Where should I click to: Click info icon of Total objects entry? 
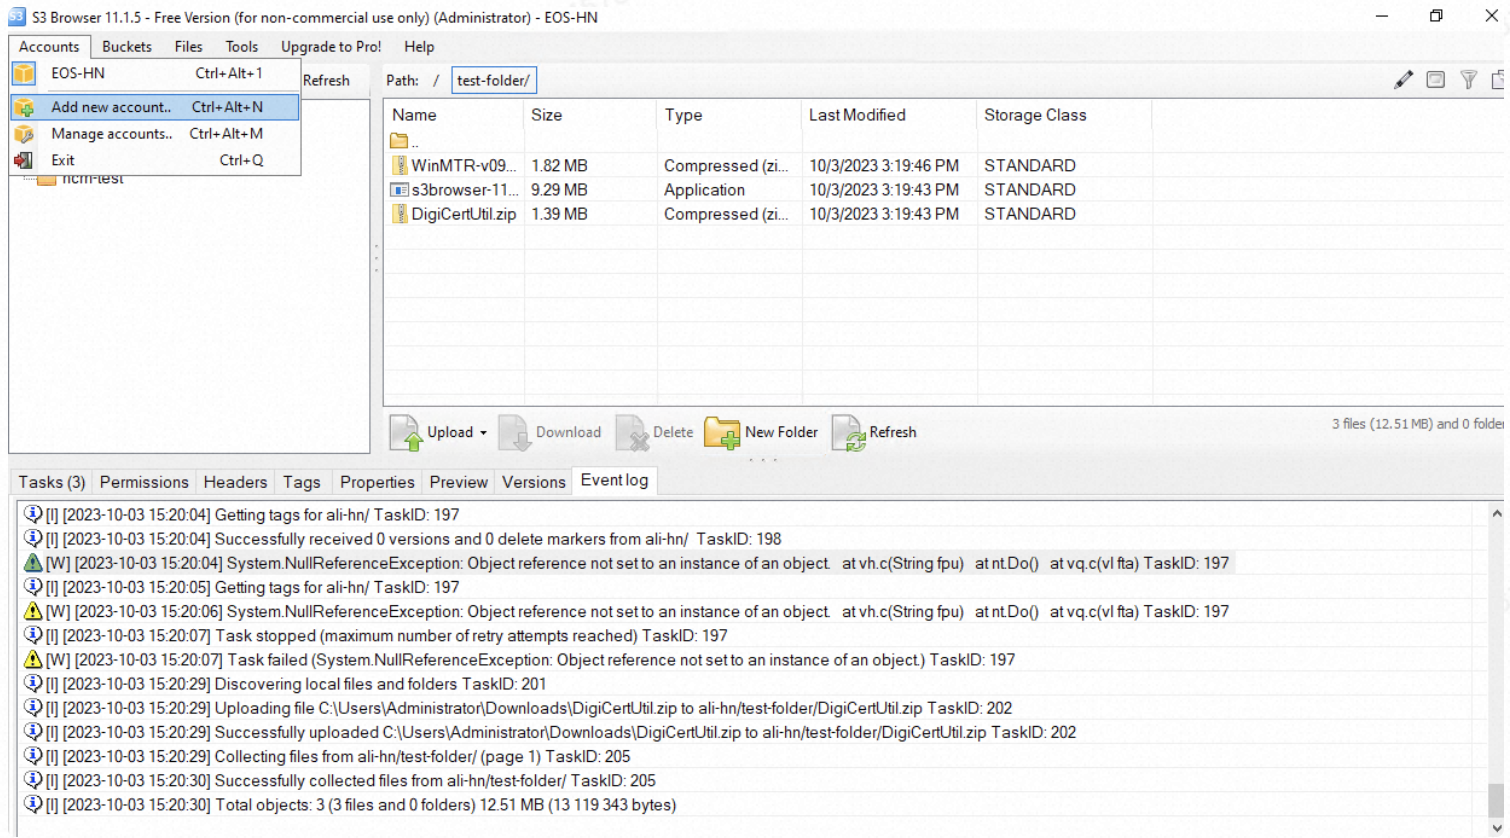click(x=33, y=805)
